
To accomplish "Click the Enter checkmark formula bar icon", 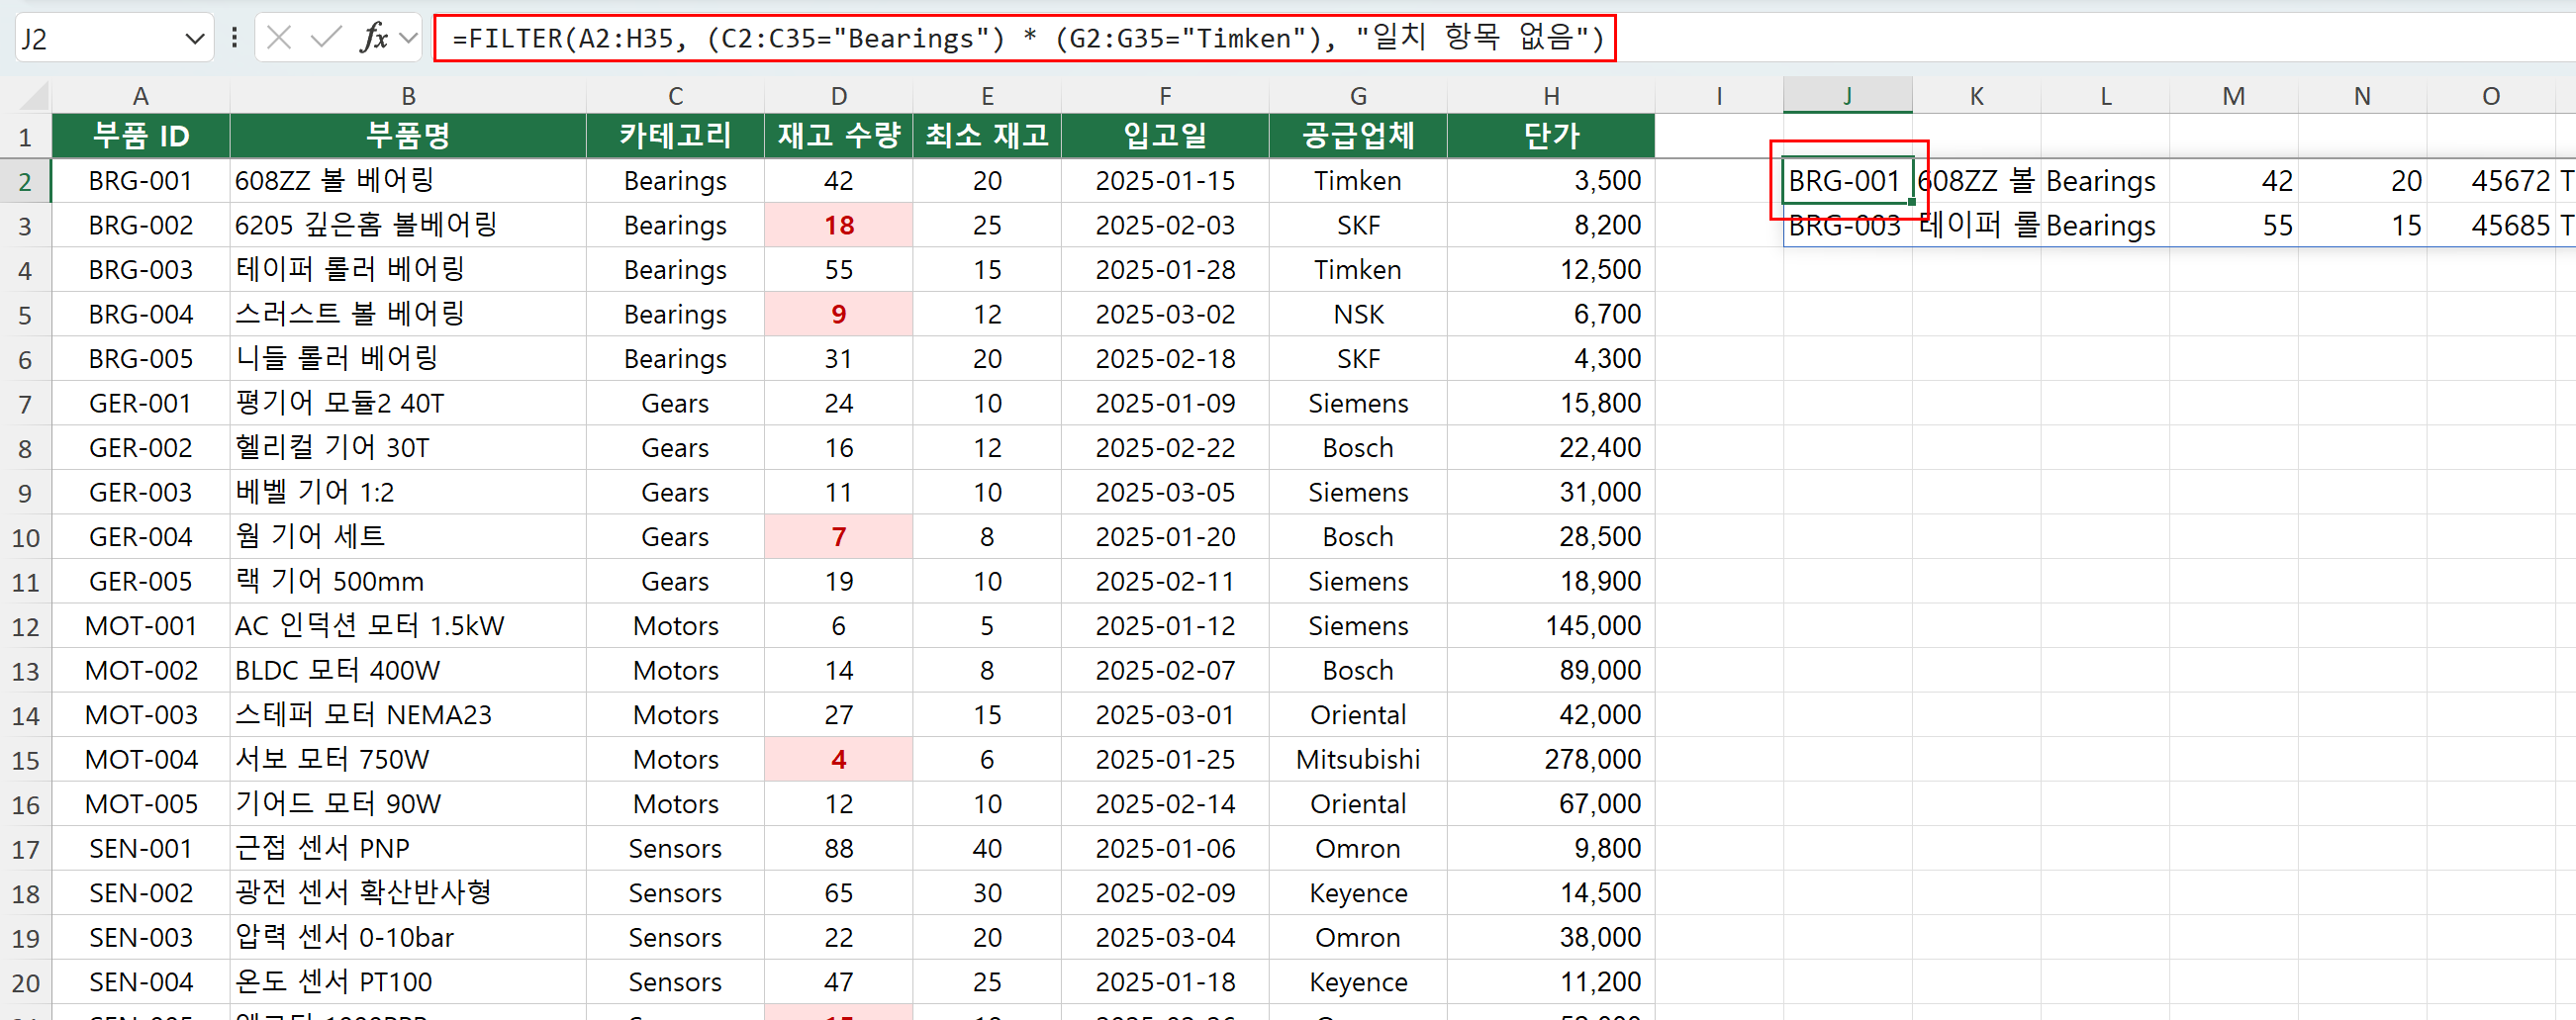I will [x=326, y=38].
